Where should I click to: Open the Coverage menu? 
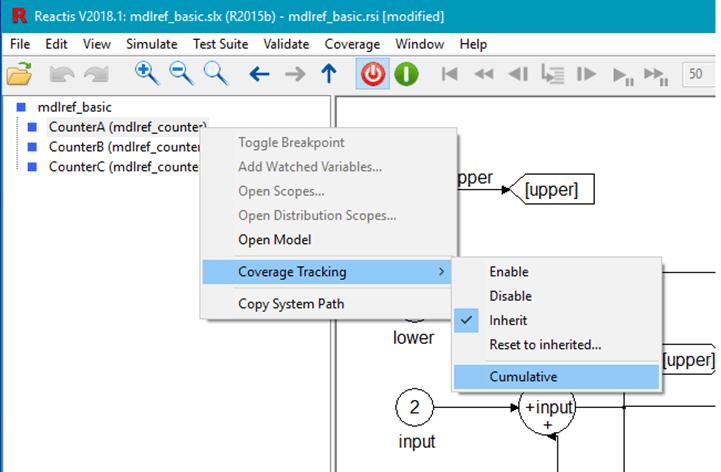coord(352,44)
